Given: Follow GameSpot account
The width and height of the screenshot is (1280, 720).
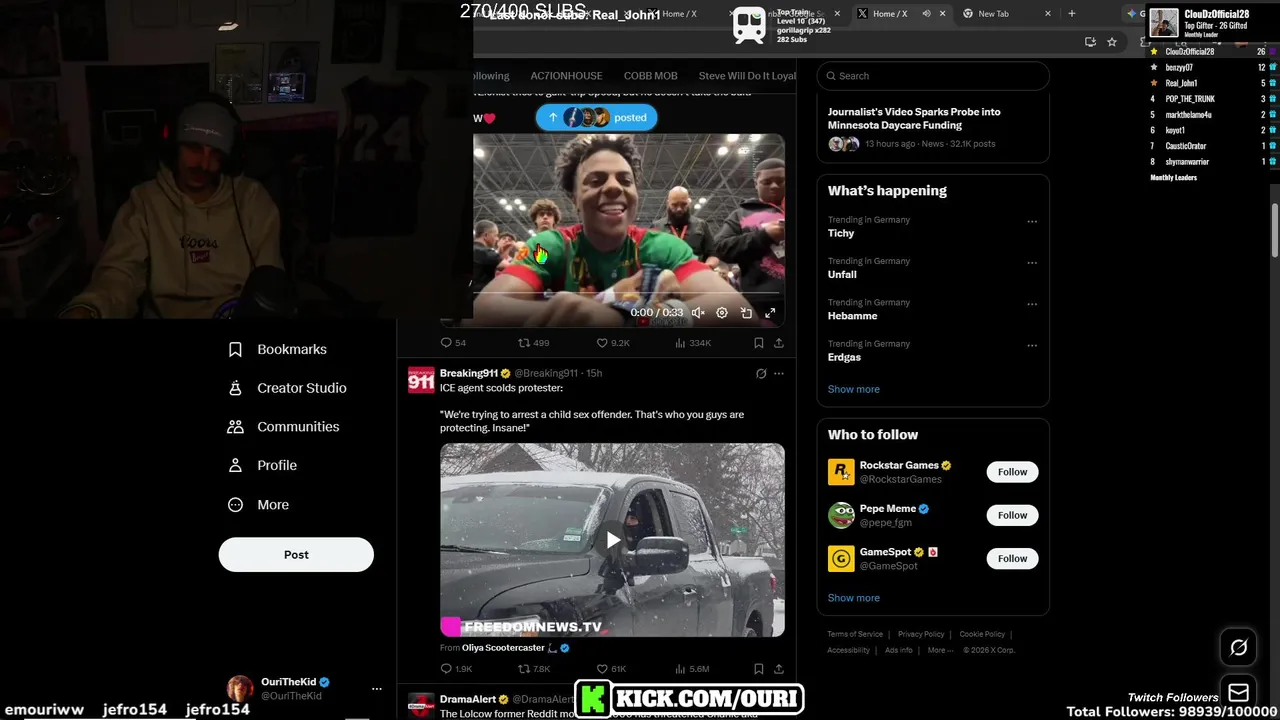Looking at the screenshot, I should coord(1012,559).
